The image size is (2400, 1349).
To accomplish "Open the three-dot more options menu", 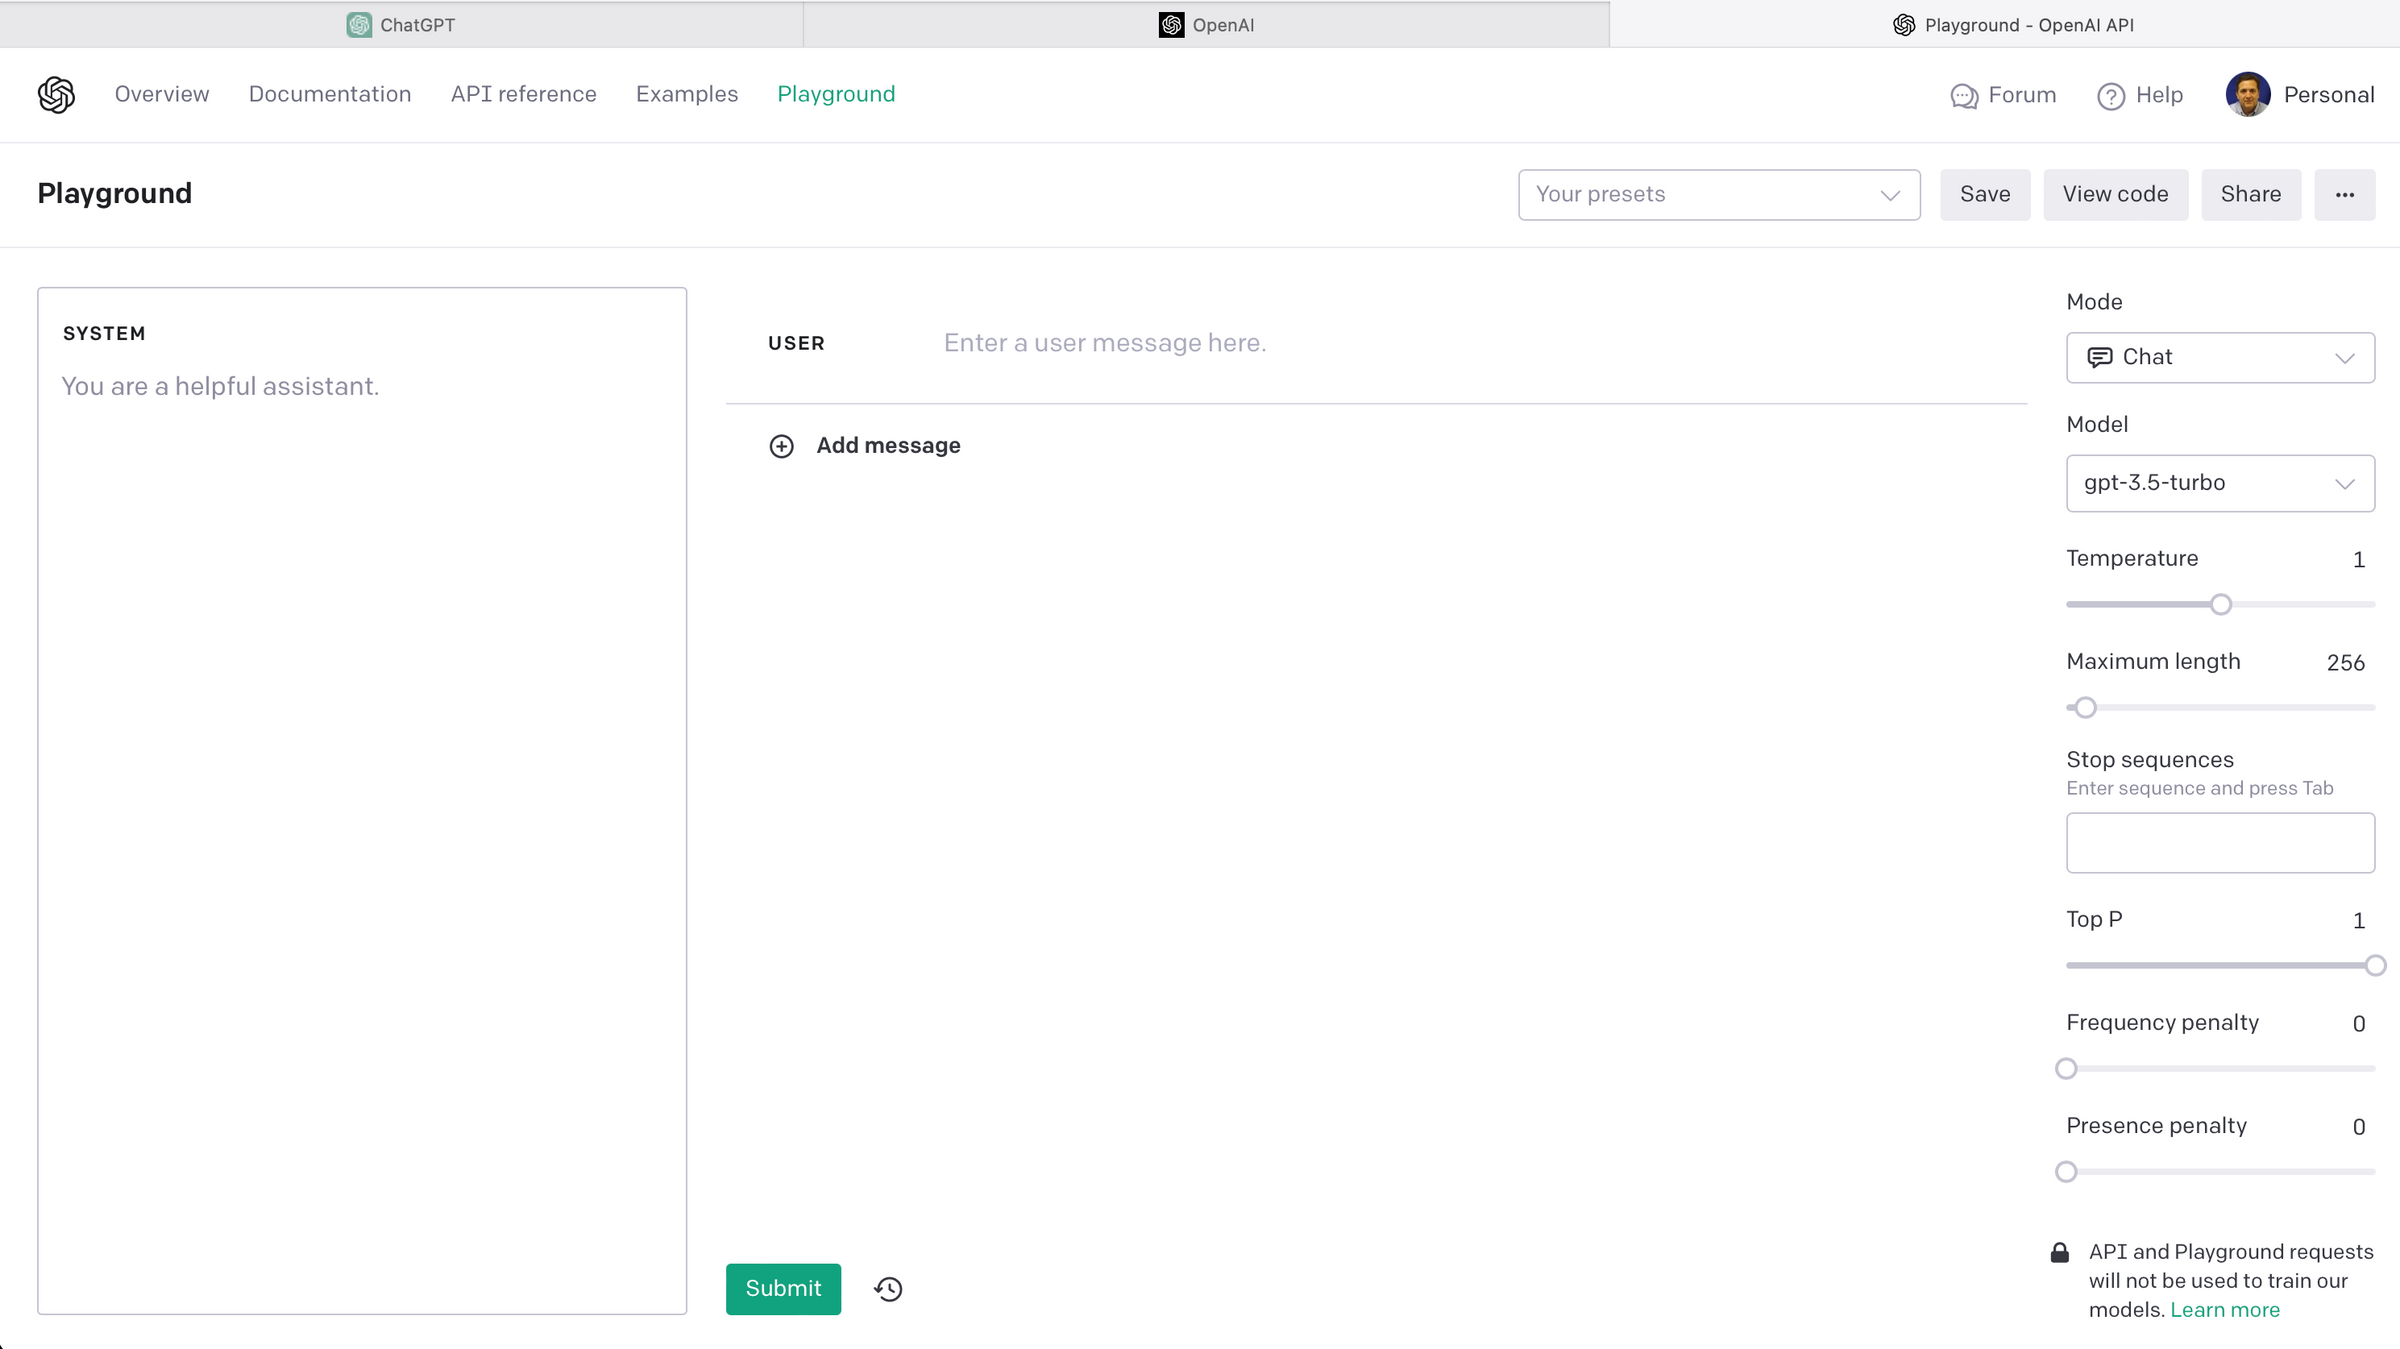I will (2344, 195).
